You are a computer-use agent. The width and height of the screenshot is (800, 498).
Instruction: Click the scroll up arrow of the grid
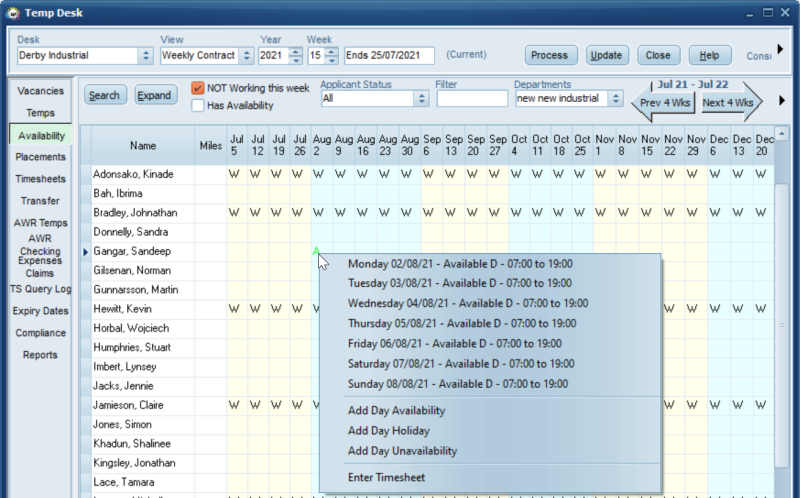tap(782, 134)
